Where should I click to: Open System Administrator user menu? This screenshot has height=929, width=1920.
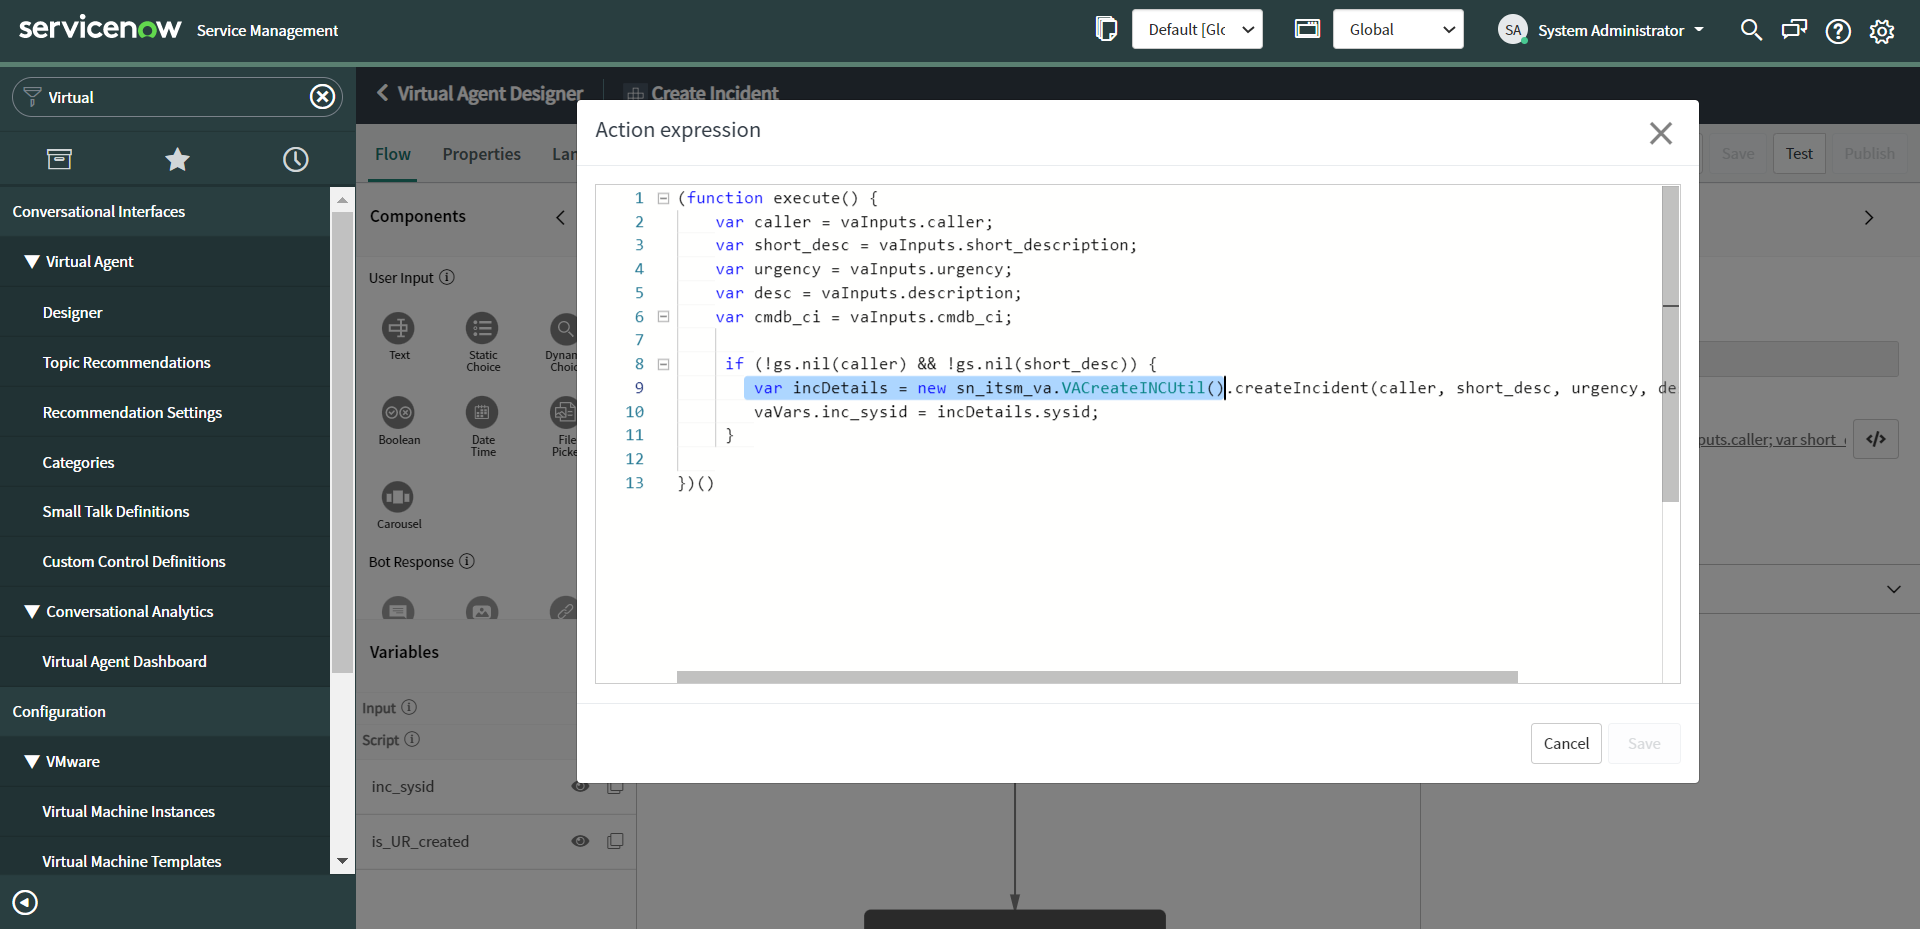(x=1601, y=30)
